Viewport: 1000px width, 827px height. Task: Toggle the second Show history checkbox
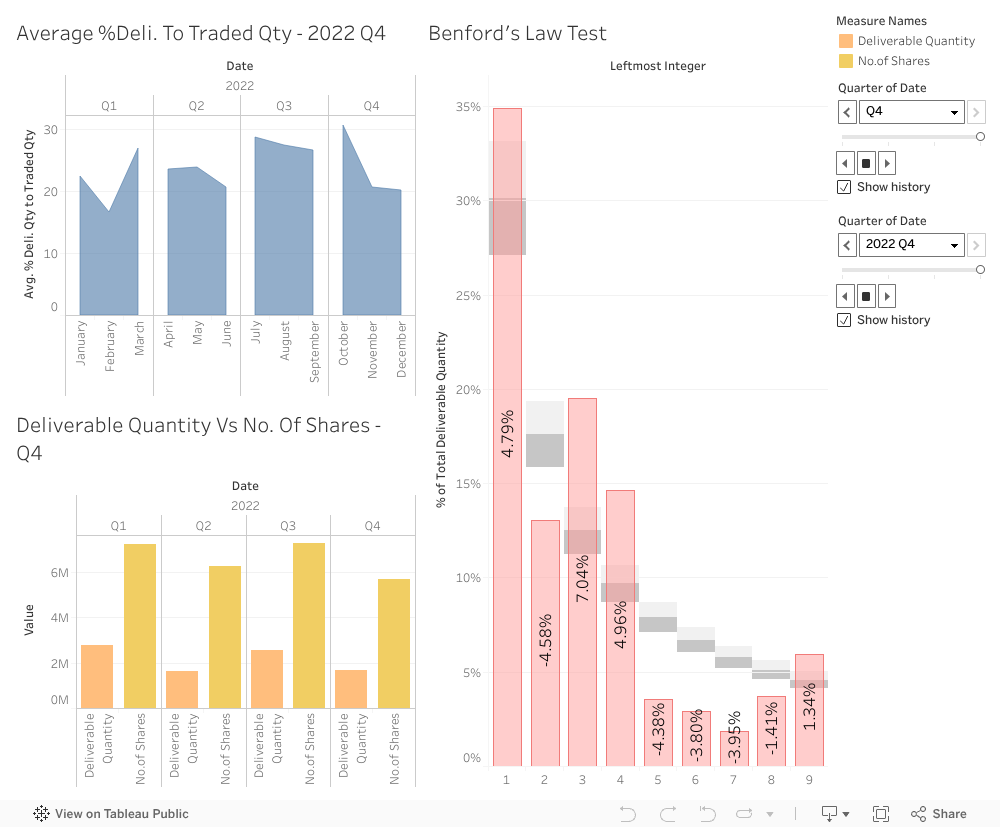pos(845,320)
